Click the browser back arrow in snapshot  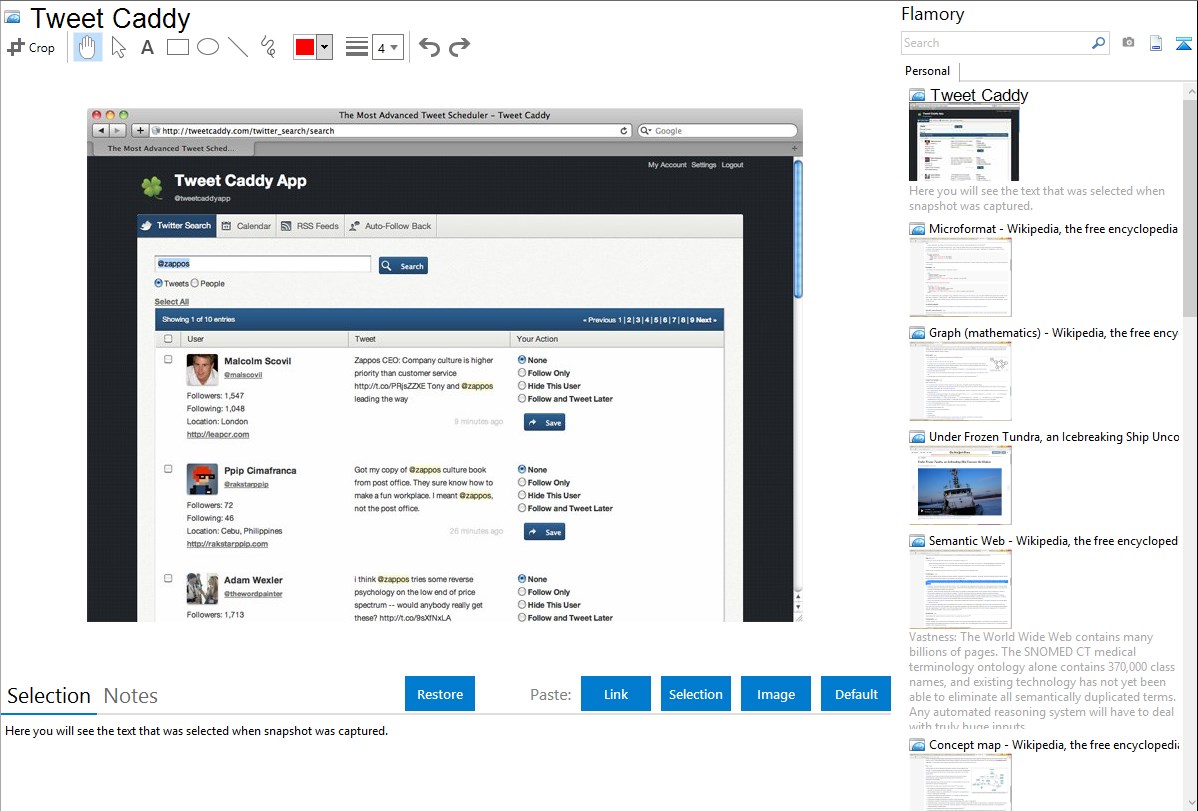102,131
